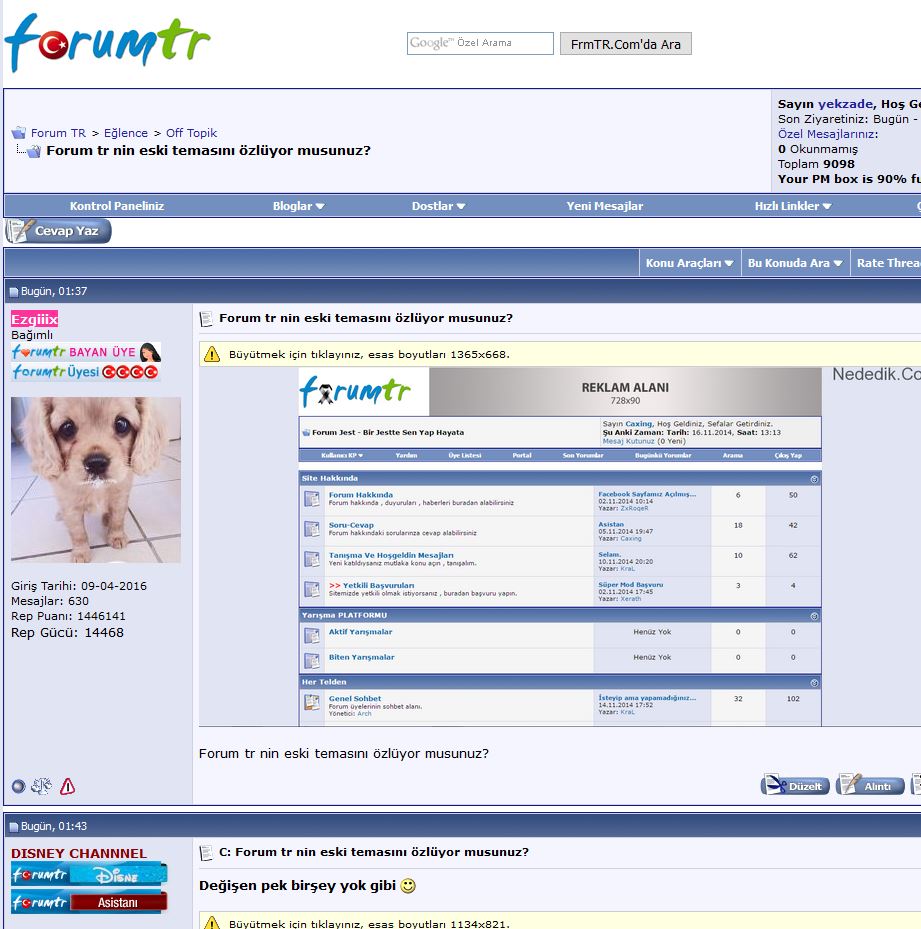Screen dimensions: 921x929
Task: Click the post icon beside Bugün, 01:43
Action: tap(14, 827)
